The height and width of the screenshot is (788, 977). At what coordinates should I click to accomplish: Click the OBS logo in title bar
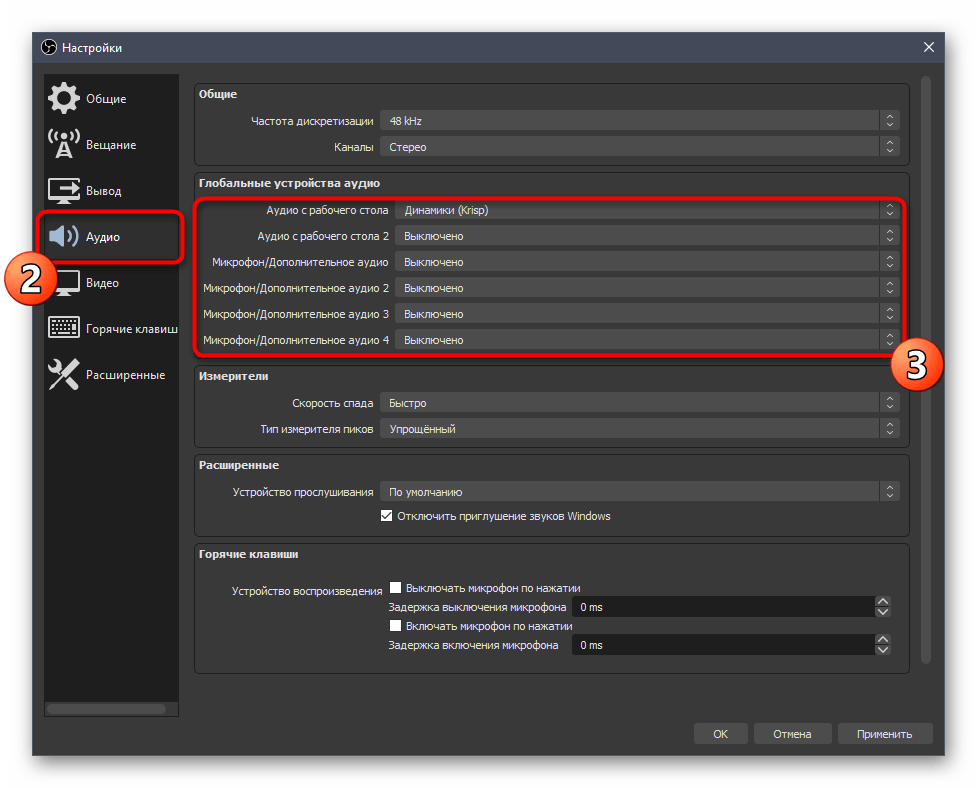point(49,47)
